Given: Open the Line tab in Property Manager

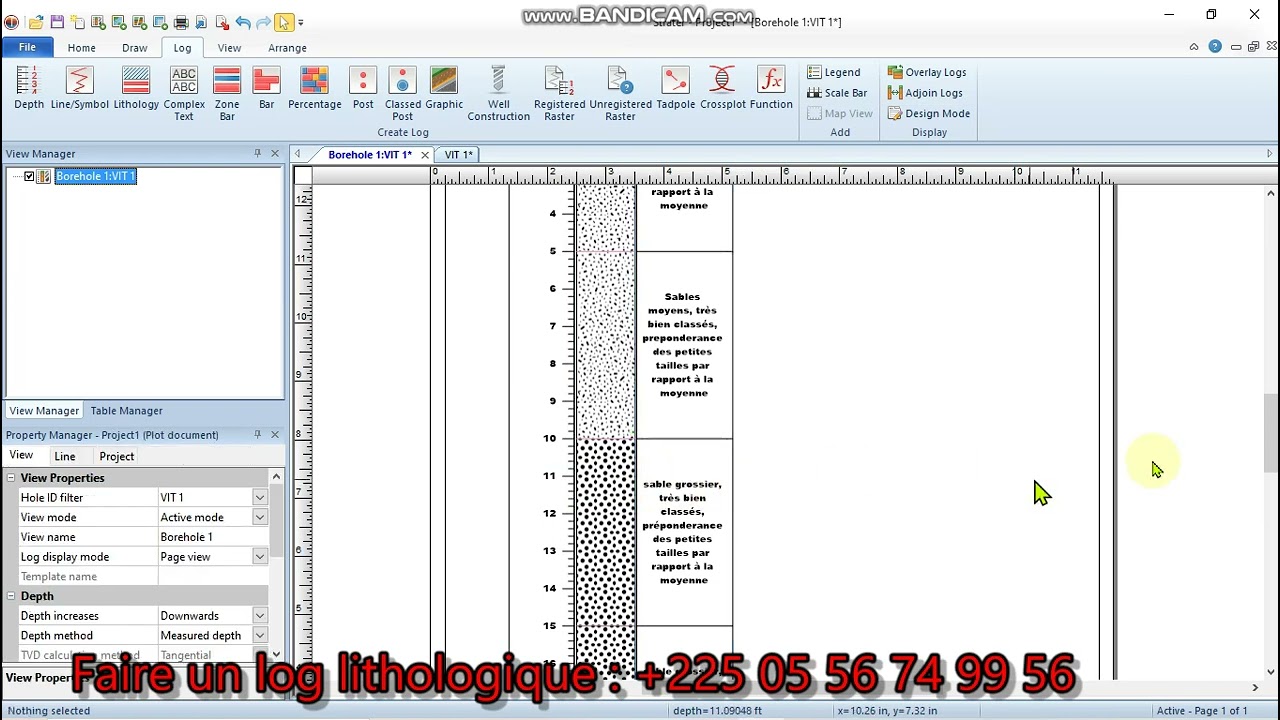Looking at the screenshot, I should pos(65,456).
